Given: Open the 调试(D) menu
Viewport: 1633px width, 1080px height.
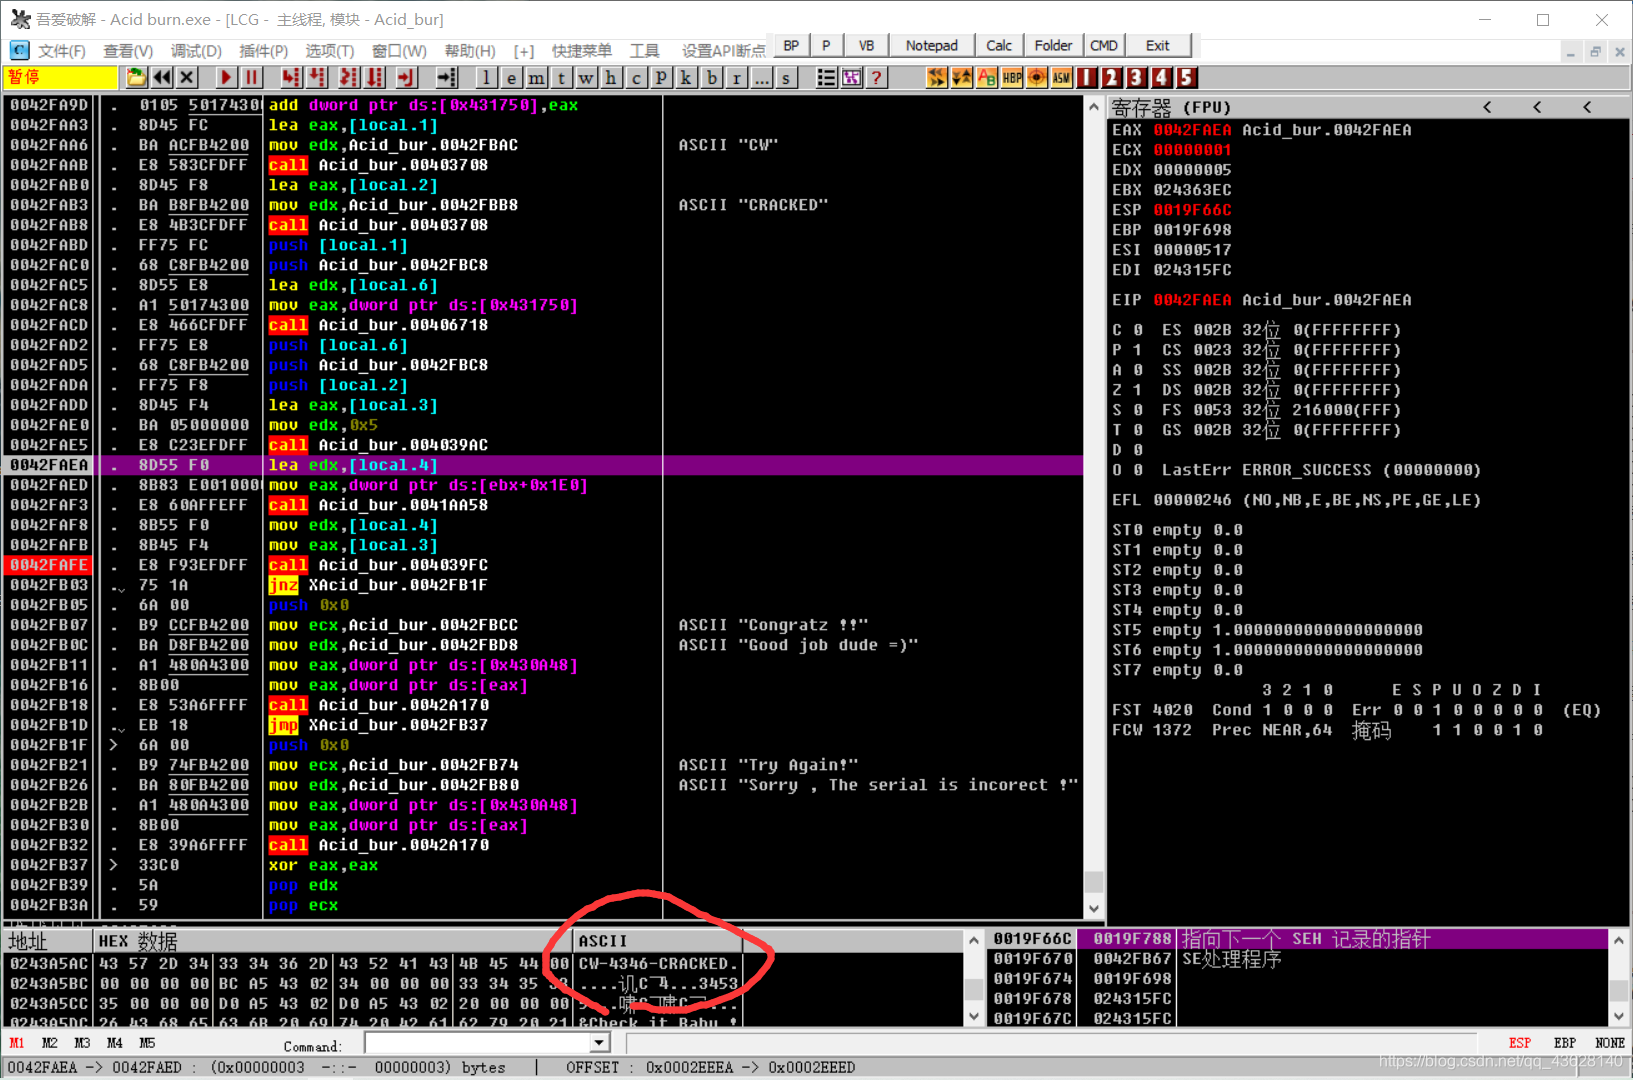Looking at the screenshot, I should pyautogui.click(x=196, y=51).
